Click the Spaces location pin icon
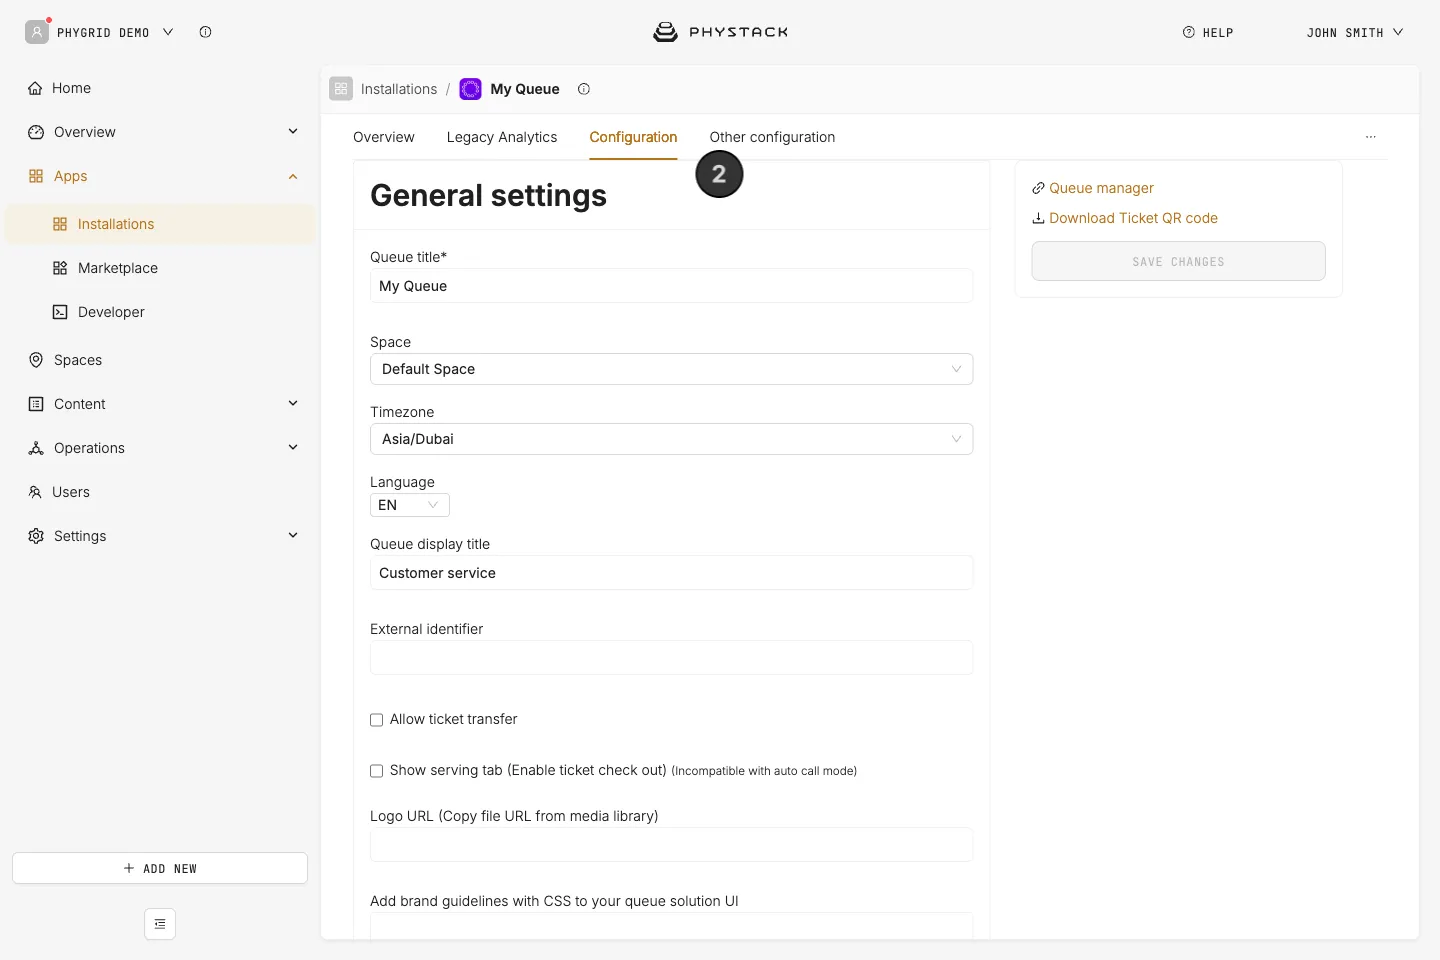 click(x=36, y=360)
